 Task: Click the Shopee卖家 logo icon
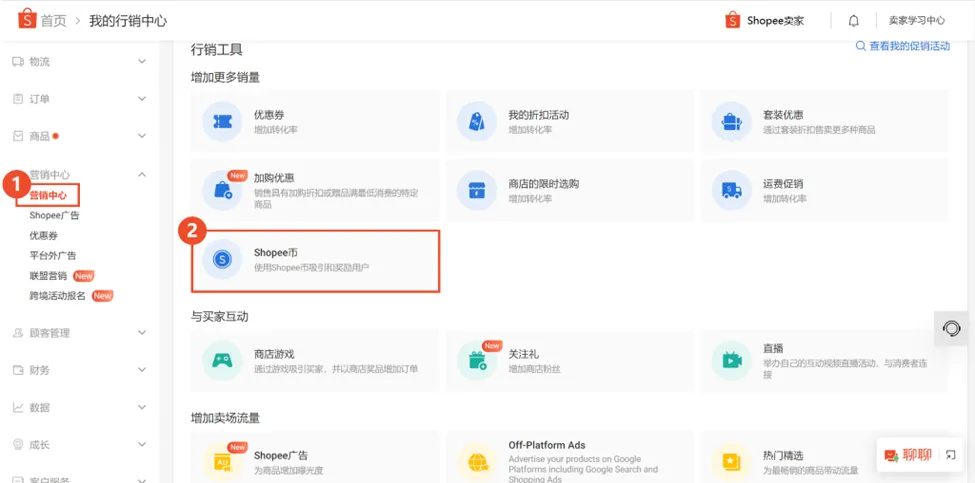[732, 21]
